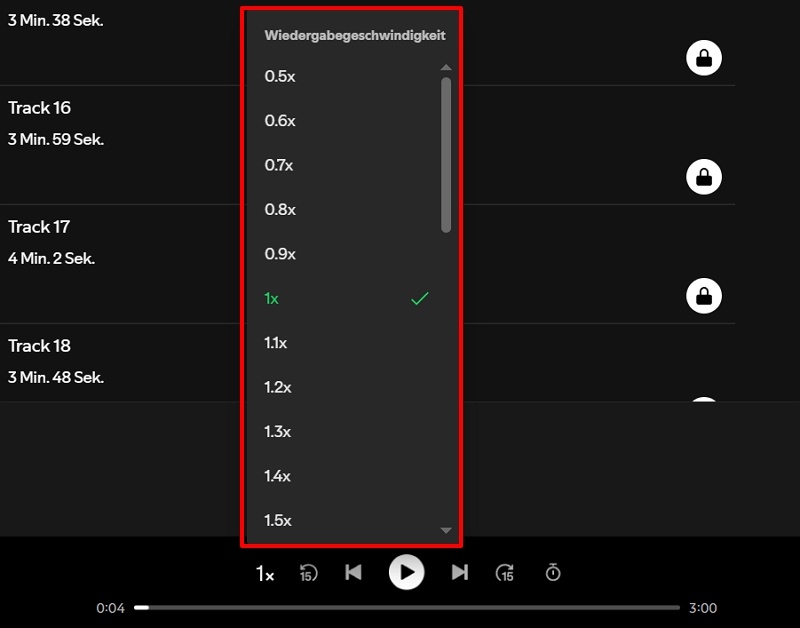Click the lock icon next to Track 17
Screen dimensions: 800x628
704,295
